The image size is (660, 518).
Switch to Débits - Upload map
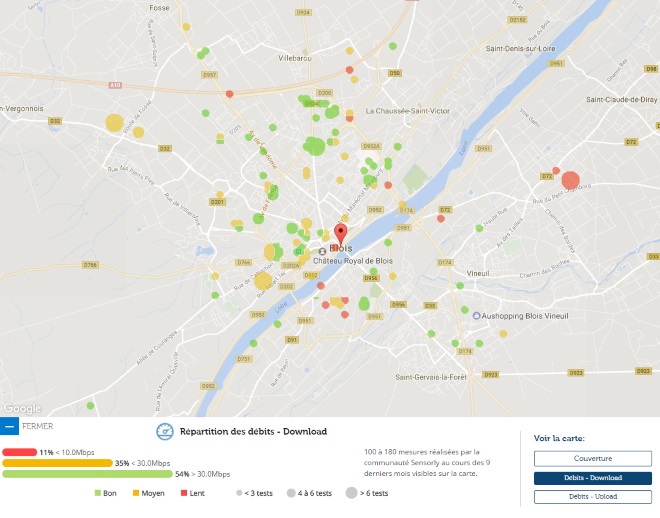coord(593,497)
